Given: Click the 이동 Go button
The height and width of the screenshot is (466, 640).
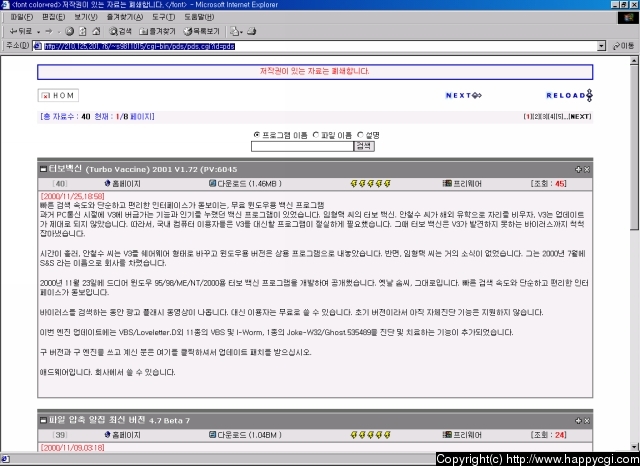Looking at the screenshot, I should pyautogui.click(x=623, y=46).
